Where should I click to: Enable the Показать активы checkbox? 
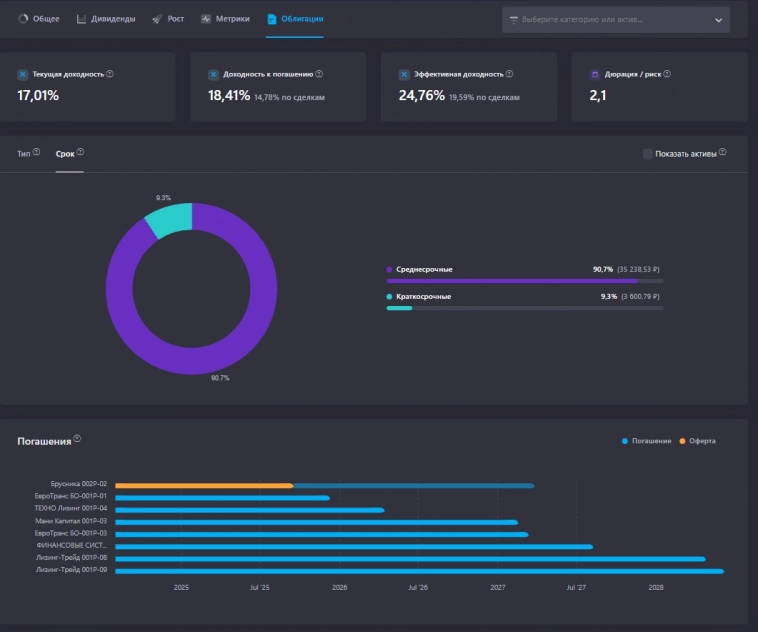click(x=647, y=153)
